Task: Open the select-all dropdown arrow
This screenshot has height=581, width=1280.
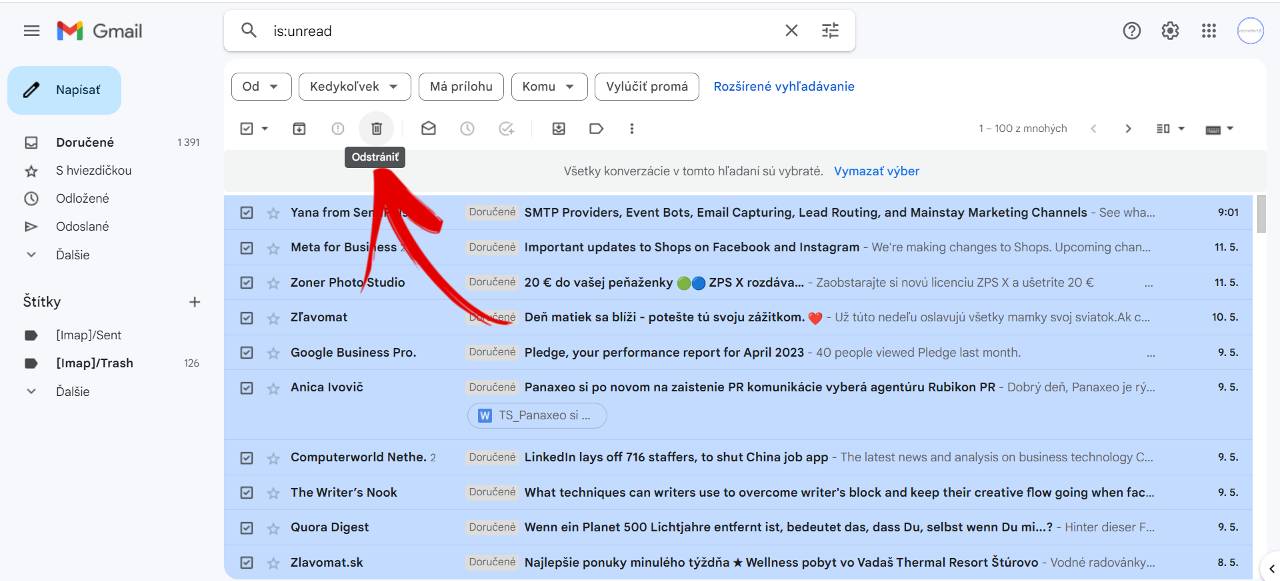Action: (265, 128)
